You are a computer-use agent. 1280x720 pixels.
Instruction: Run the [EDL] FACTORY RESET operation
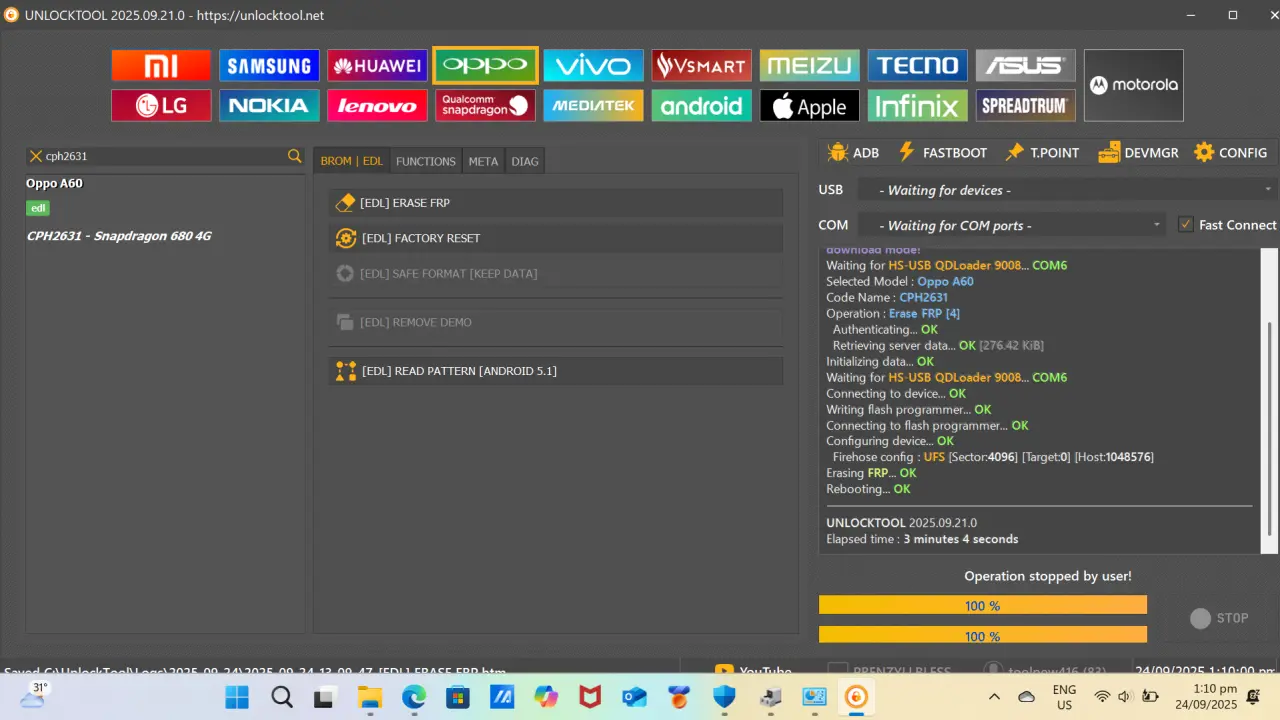coord(556,238)
